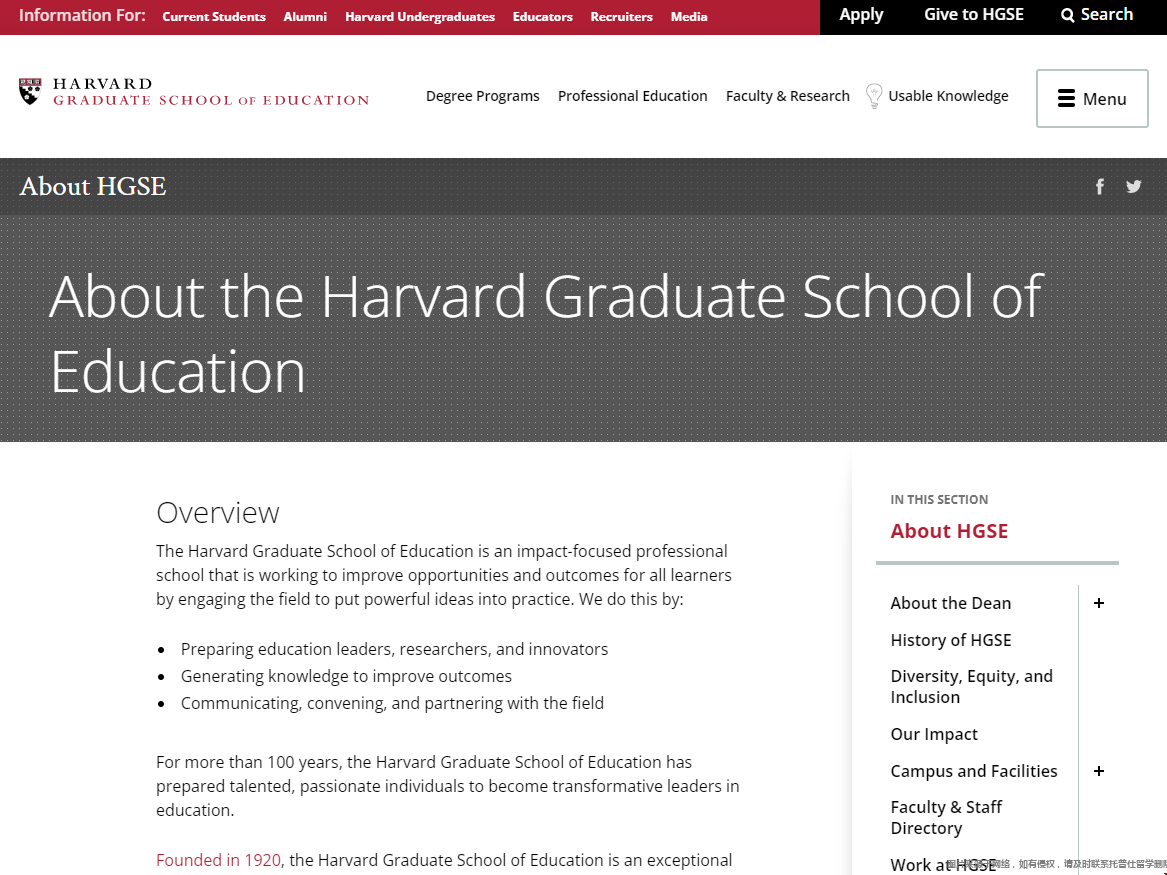Image resolution: width=1167 pixels, height=875 pixels.
Task: Go to Faculty & Research section
Action: pos(787,96)
